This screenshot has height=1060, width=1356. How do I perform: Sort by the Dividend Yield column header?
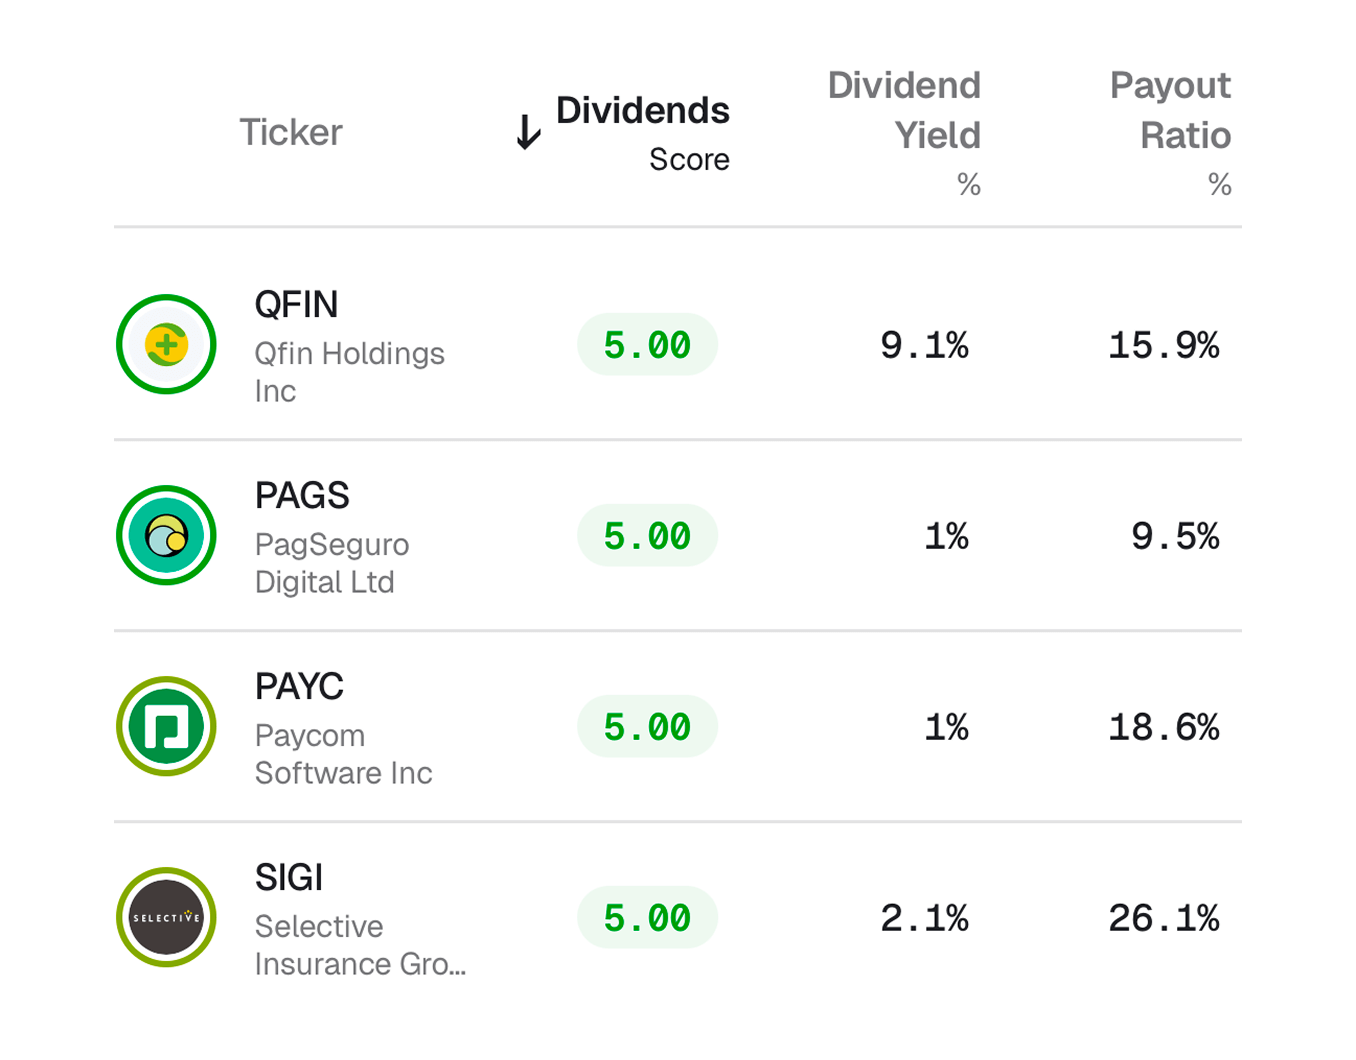click(x=903, y=110)
